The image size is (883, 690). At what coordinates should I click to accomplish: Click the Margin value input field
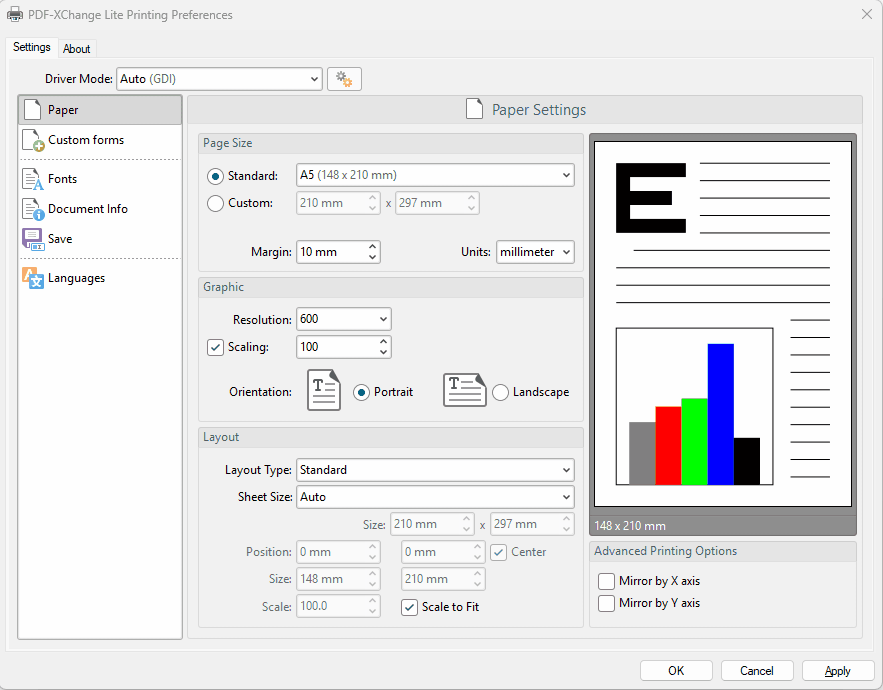(331, 252)
